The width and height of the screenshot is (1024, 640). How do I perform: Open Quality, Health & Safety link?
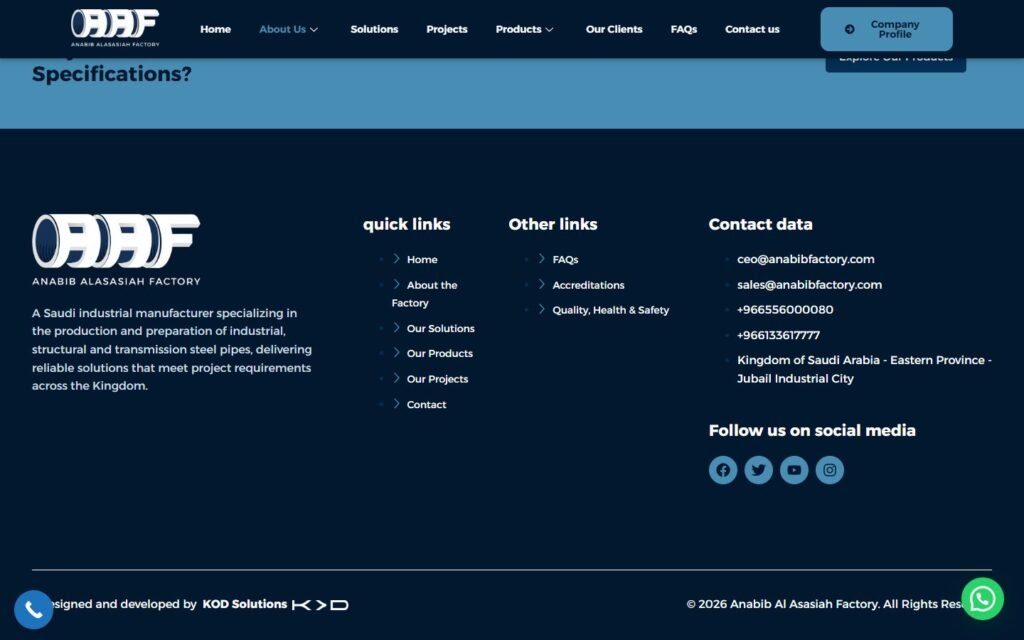pyautogui.click(x=611, y=310)
